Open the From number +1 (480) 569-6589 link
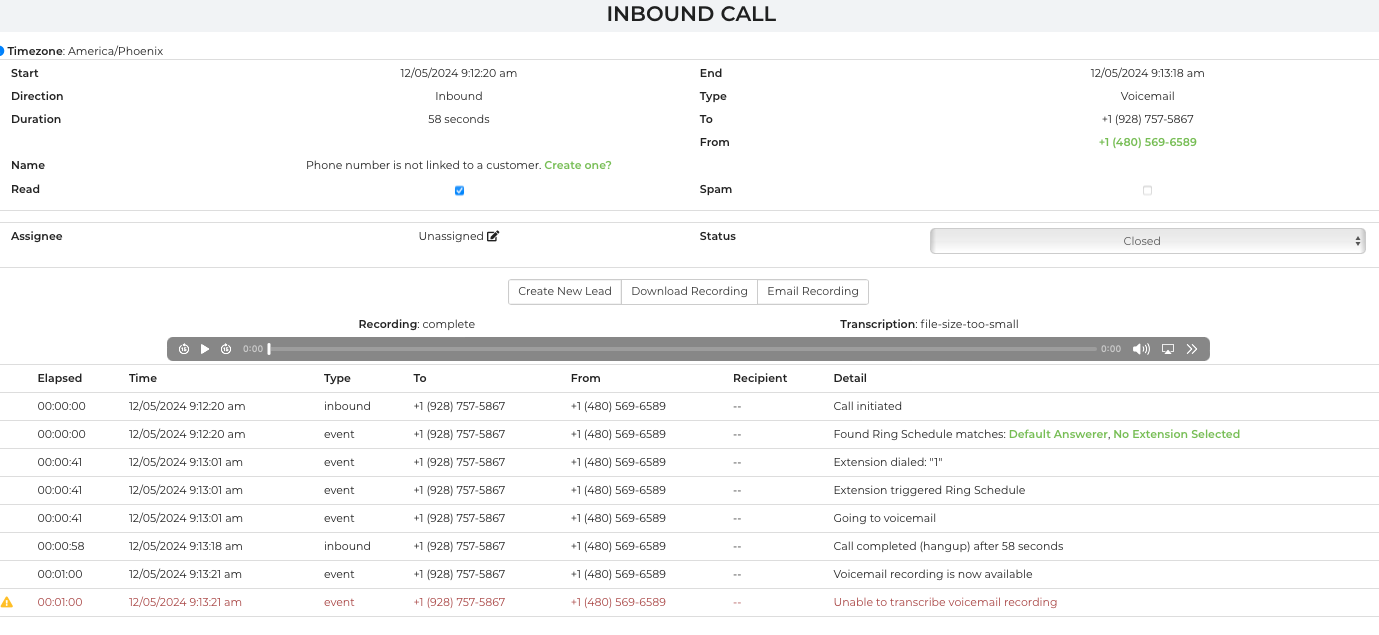 coord(1147,142)
